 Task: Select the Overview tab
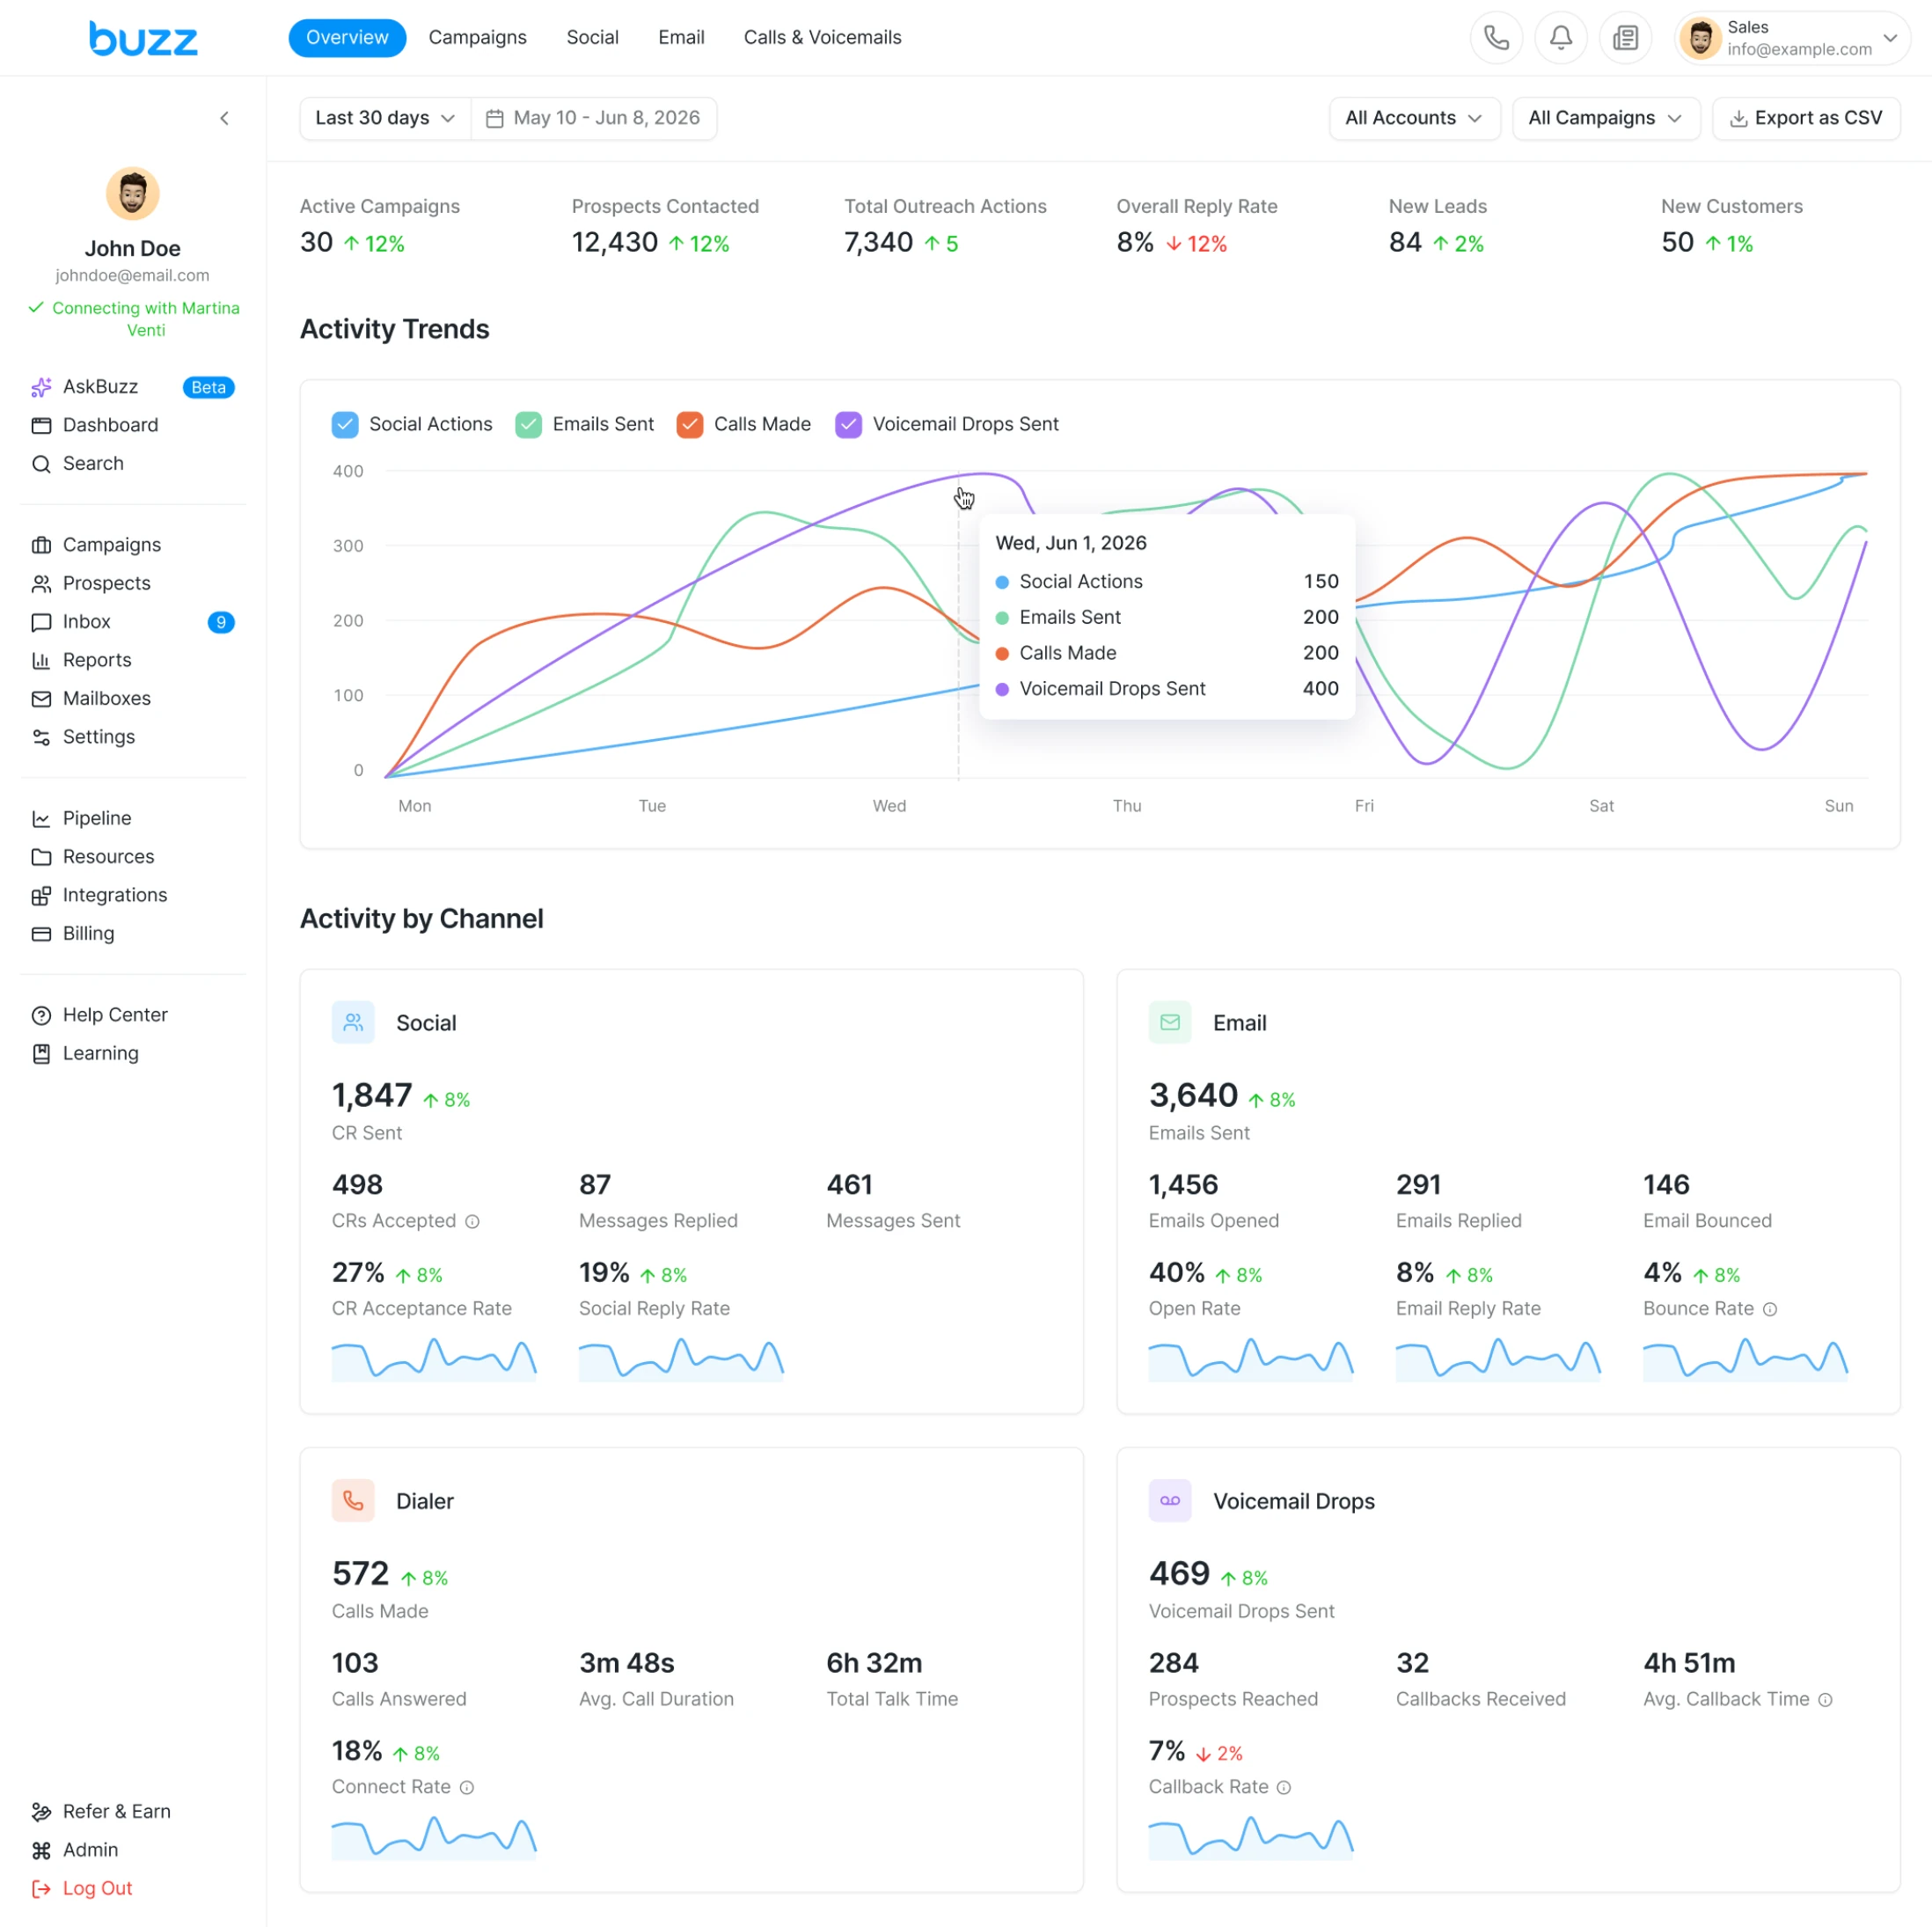pyautogui.click(x=347, y=38)
